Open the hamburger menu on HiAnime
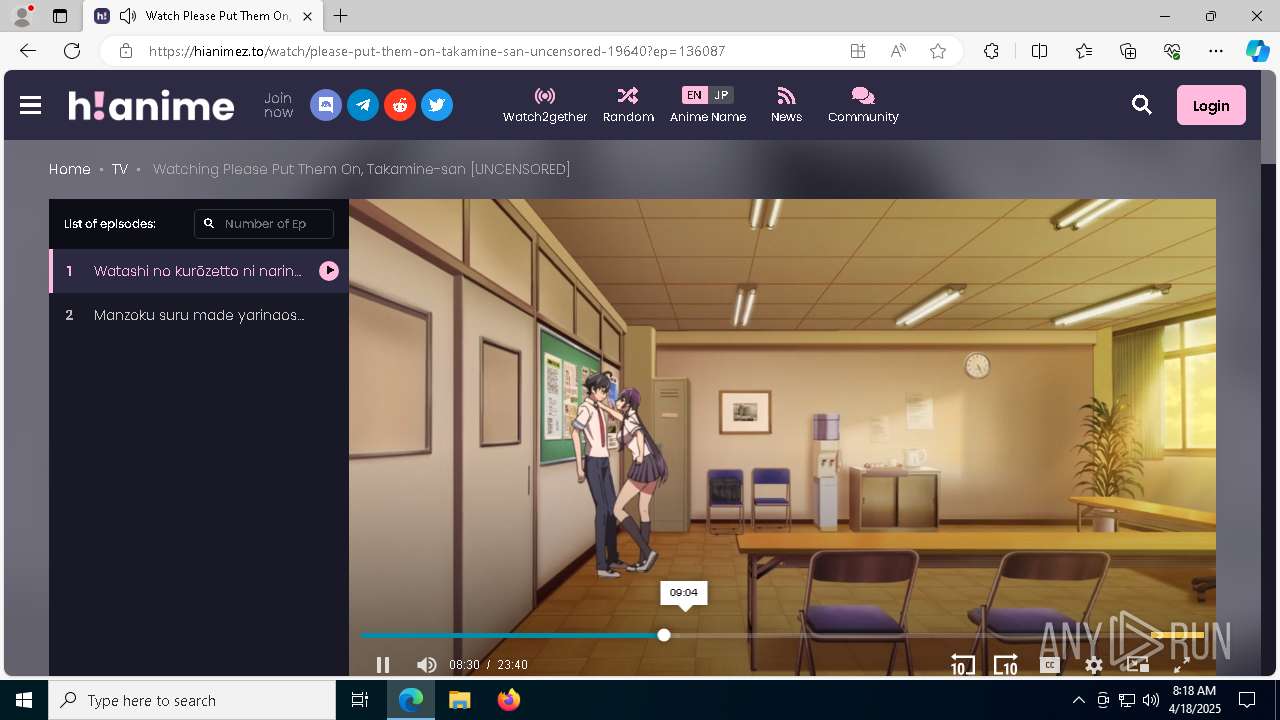Image resolution: width=1280 pixels, height=720 pixels. pyautogui.click(x=30, y=105)
